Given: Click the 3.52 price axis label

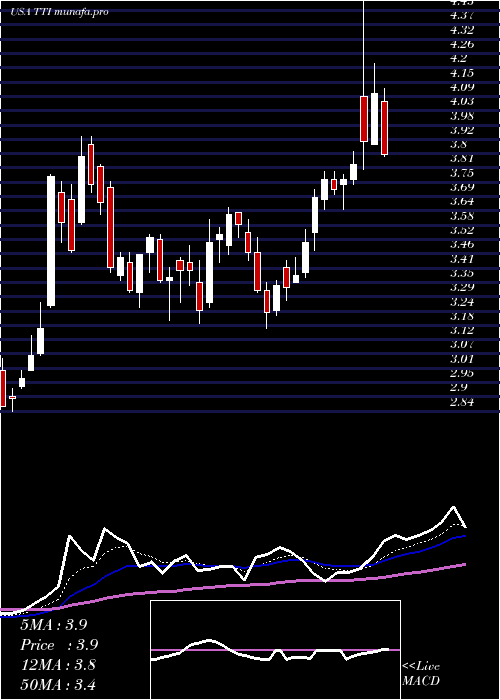Looking at the screenshot, I should tap(463, 230).
